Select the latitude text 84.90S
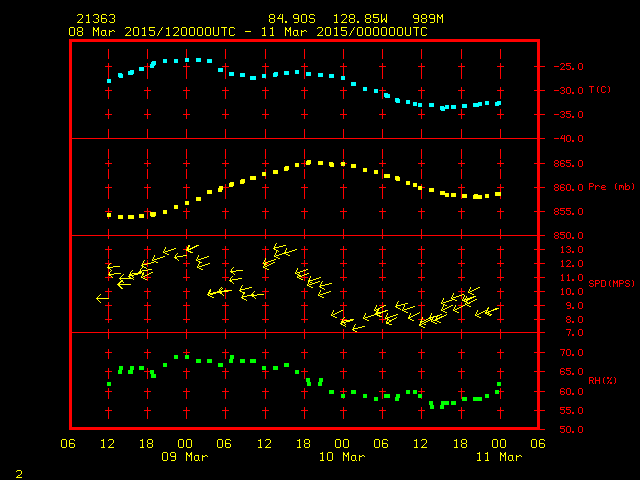The height and width of the screenshot is (480, 640). click(x=292, y=19)
